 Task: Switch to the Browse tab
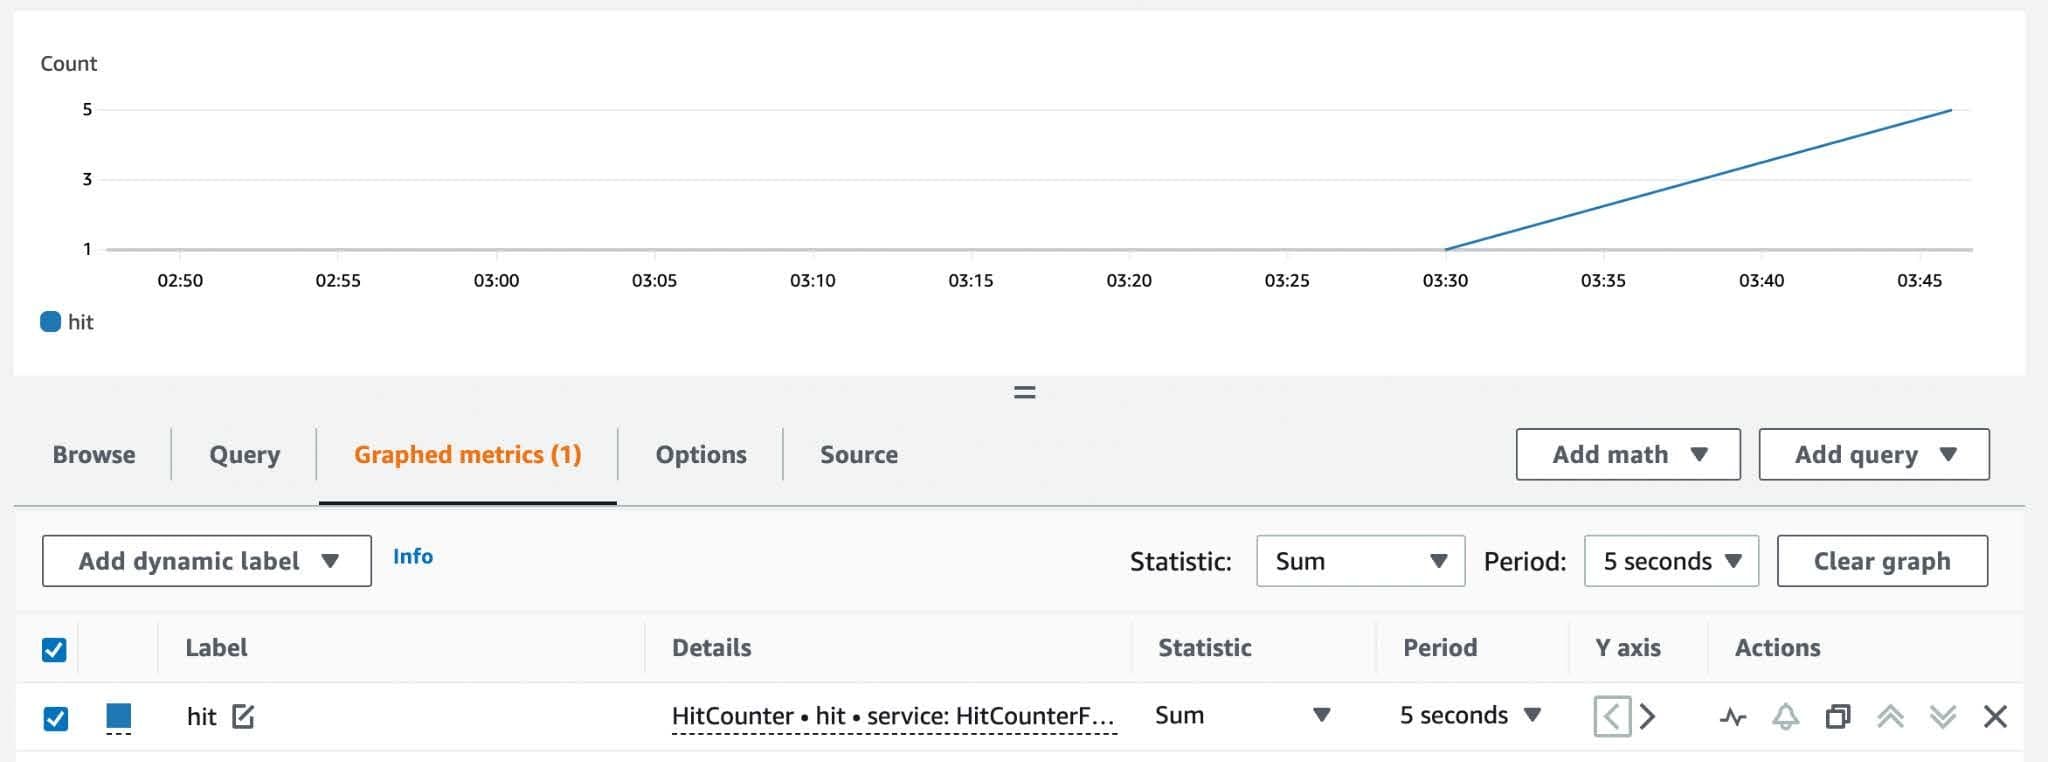tap(94, 455)
